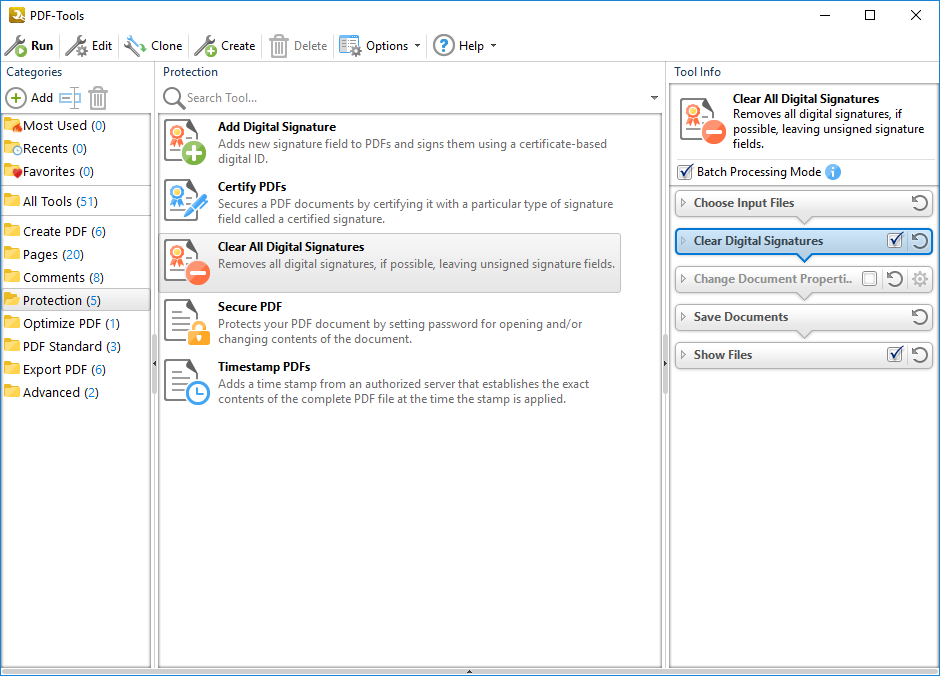This screenshot has height=676, width=940.
Task: Enable the Change Document Properties step checkbox
Action: pyautogui.click(x=870, y=279)
